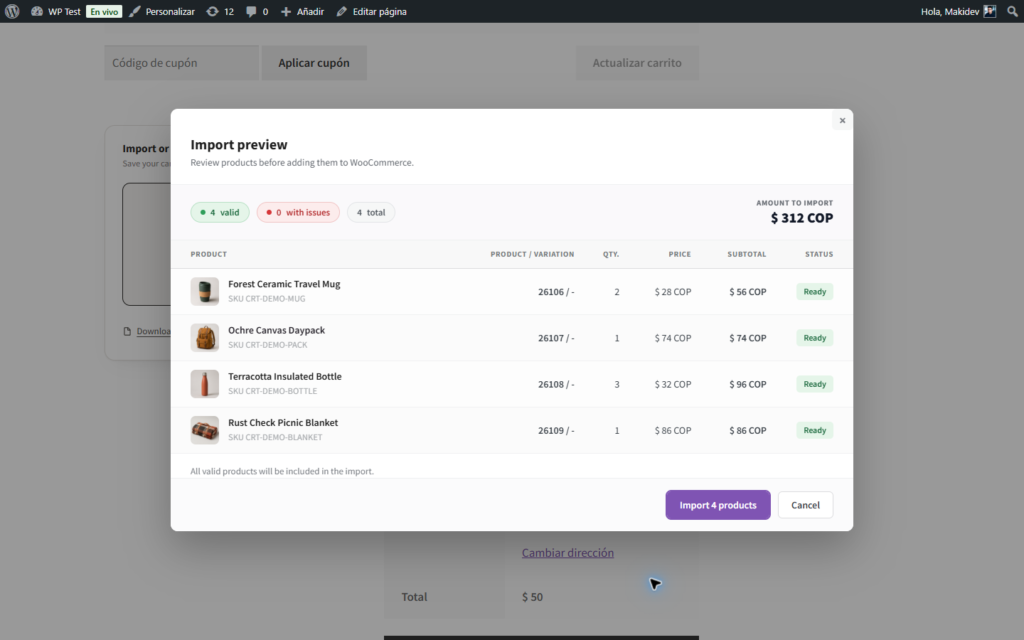Screen dimensions: 1024x640
Task: Click the SKU CRT-DEMO-BOTTLE text
Action: (x=272, y=392)
